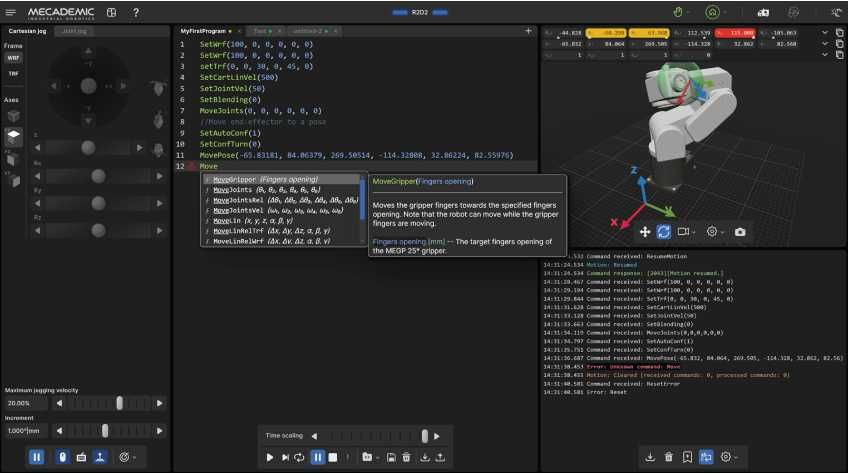
Task: Click the help question mark icon
Action: point(136,13)
